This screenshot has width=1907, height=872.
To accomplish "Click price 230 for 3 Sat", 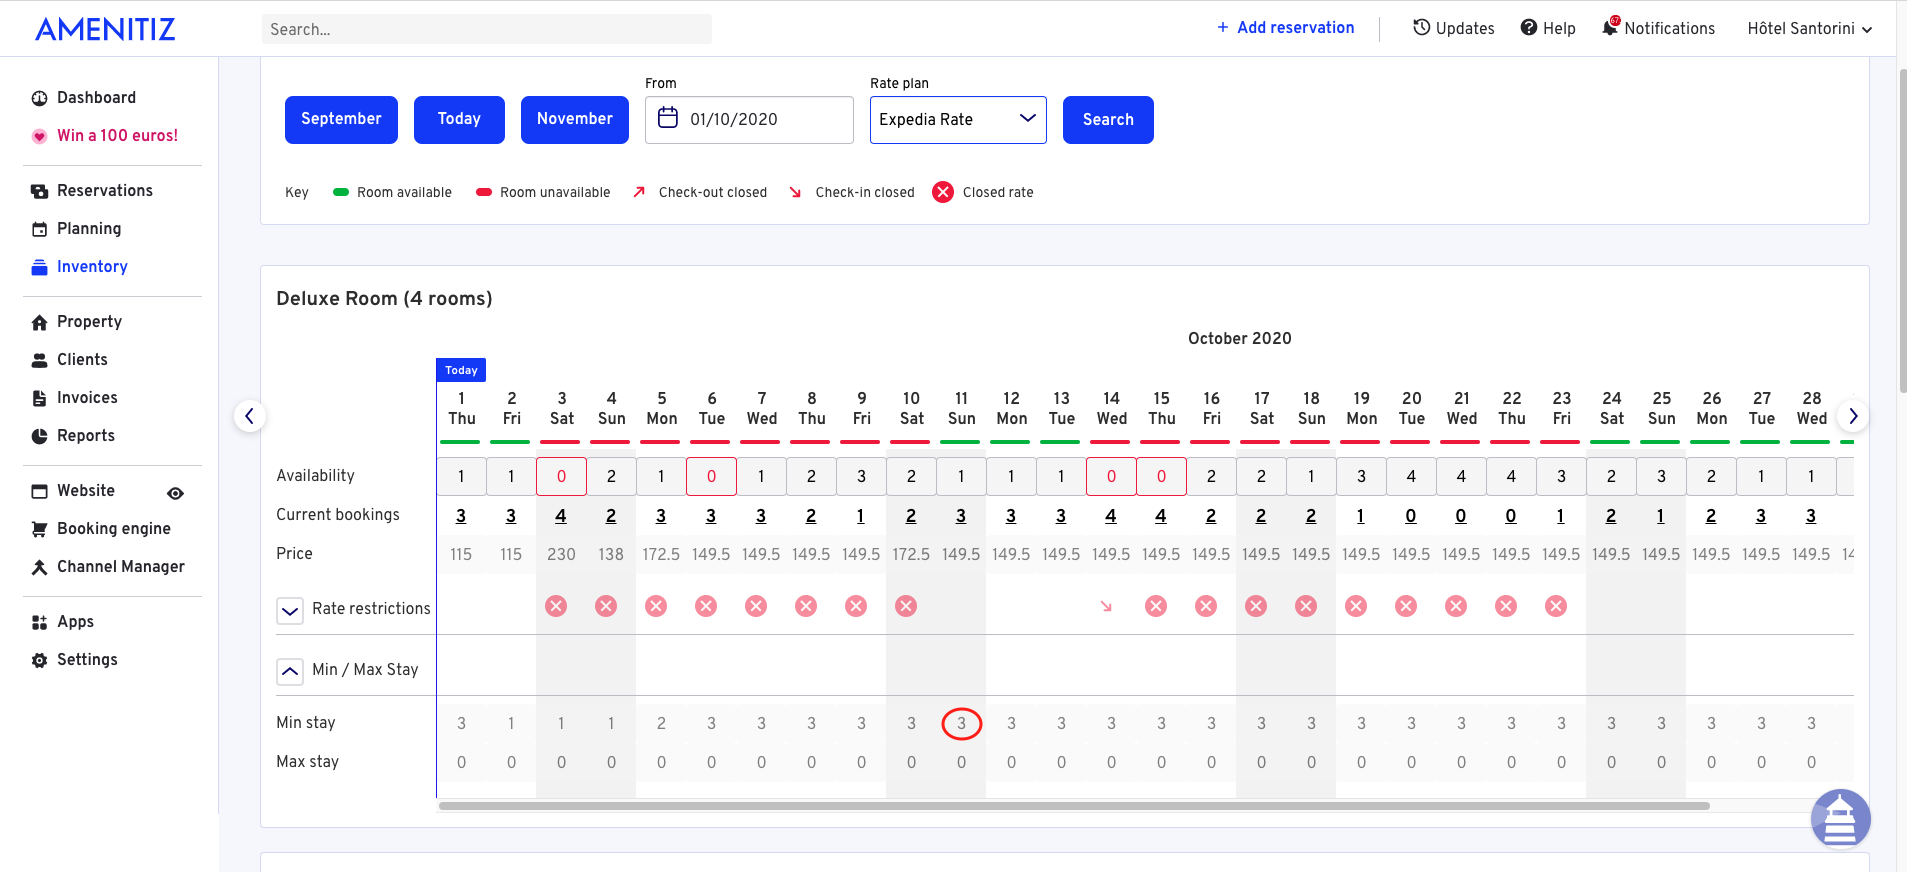I will pyautogui.click(x=561, y=554).
